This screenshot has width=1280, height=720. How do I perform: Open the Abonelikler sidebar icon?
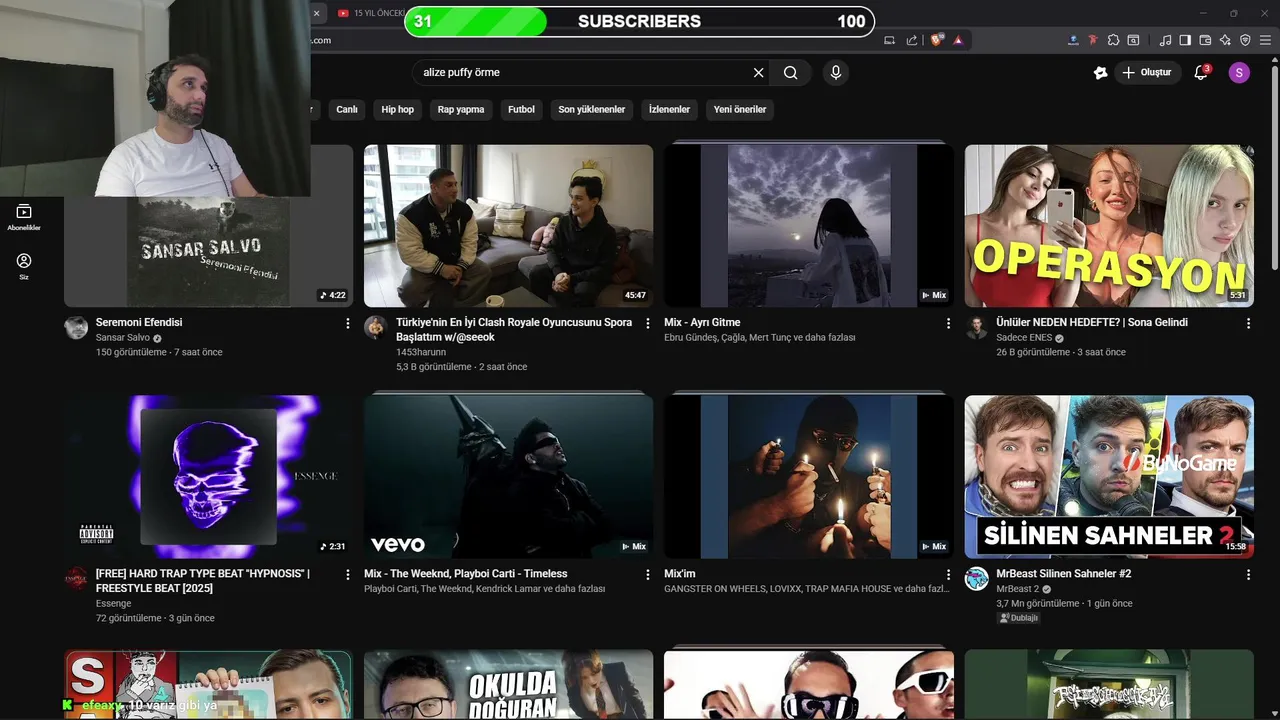point(24,217)
